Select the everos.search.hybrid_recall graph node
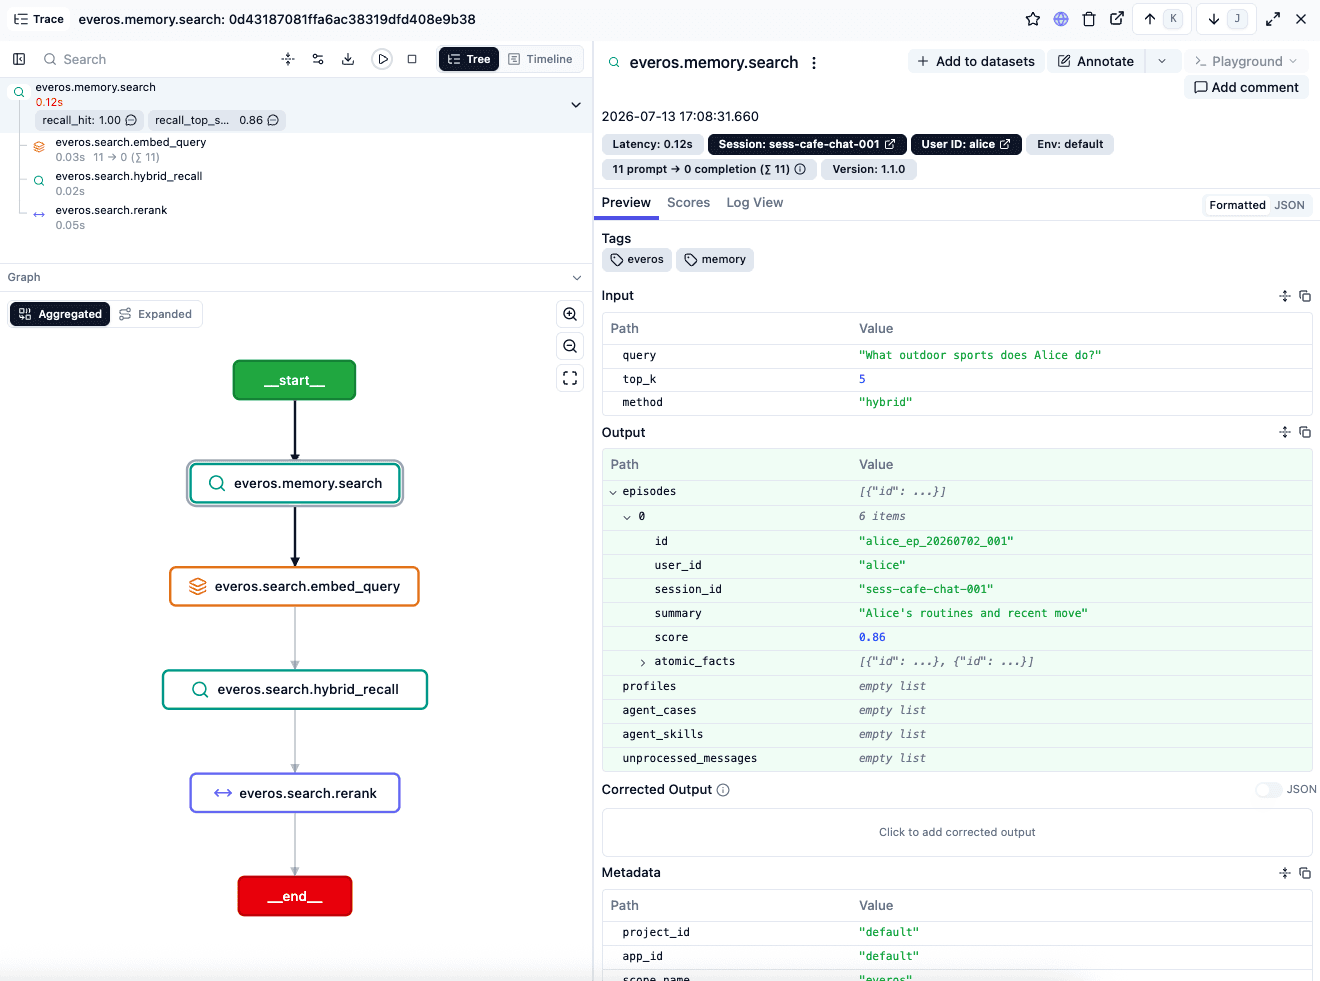The image size is (1320, 981). (295, 690)
